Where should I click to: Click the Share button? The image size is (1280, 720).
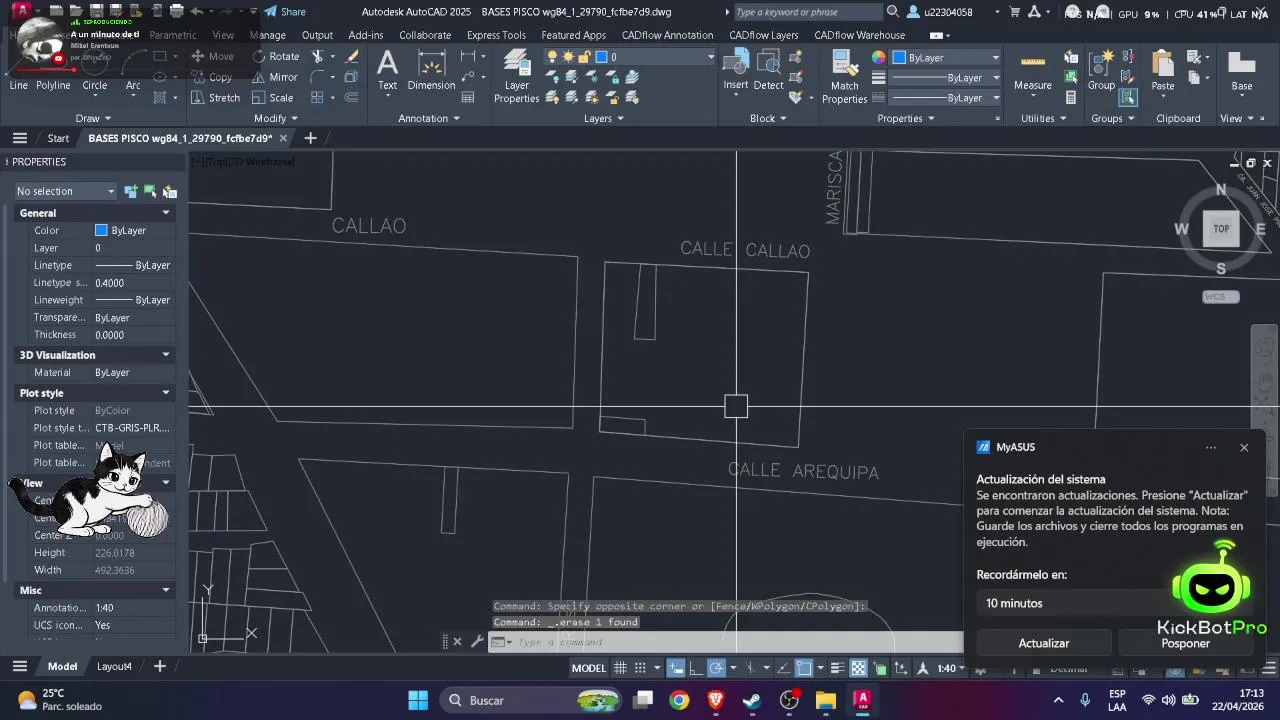285,12
